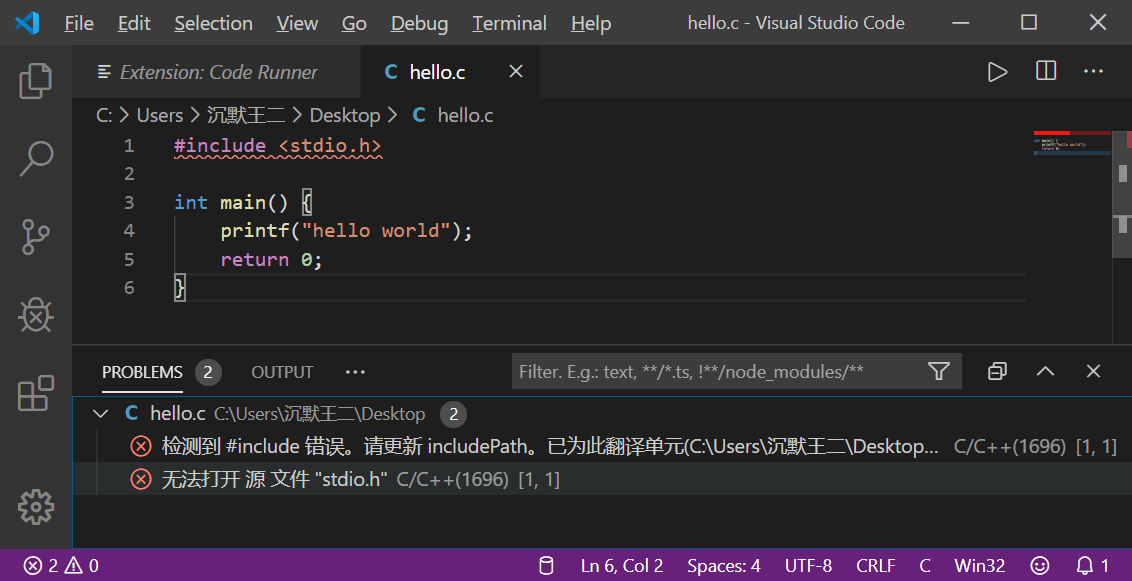The width and height of the screenshot is (1132, 581).
Task: Open the Search view
Action: point(36,159)
